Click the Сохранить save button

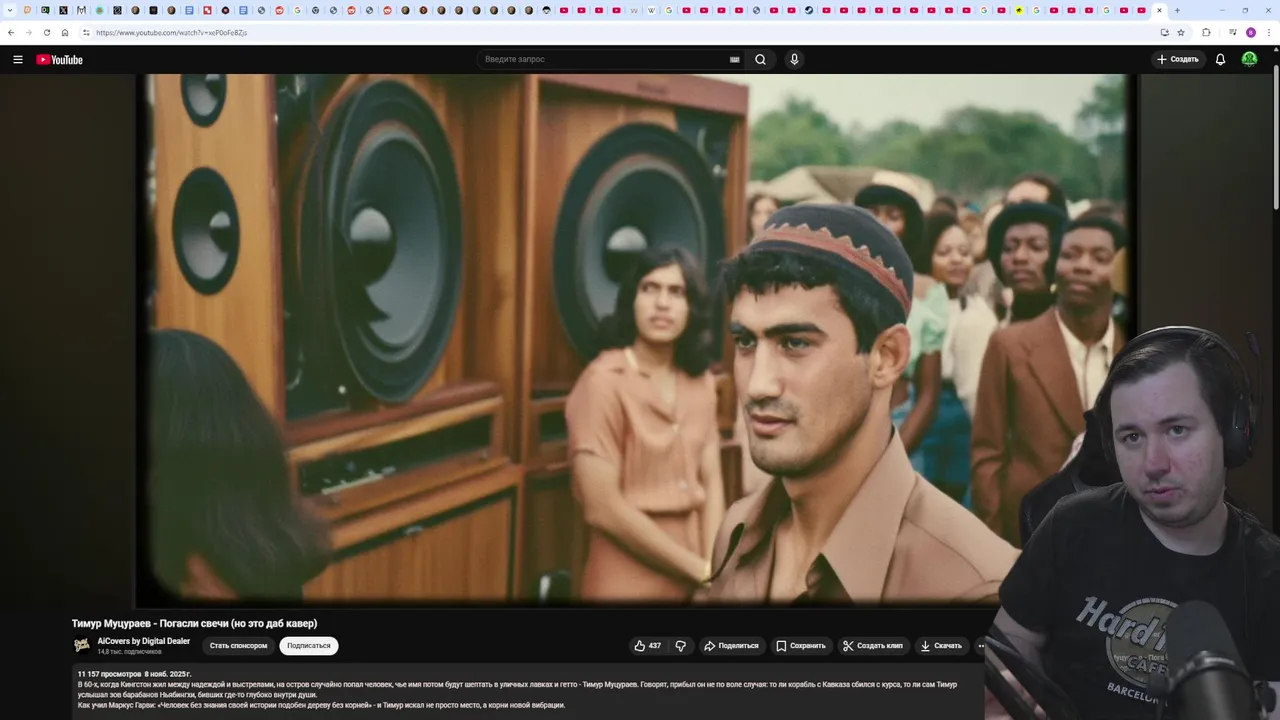click(801, 646)
